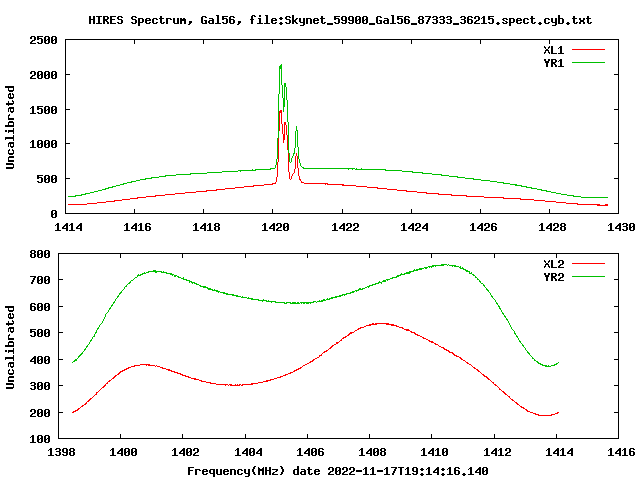Click the 2500 y-axis label in top plot
The image size is (640, 480).
43,40
